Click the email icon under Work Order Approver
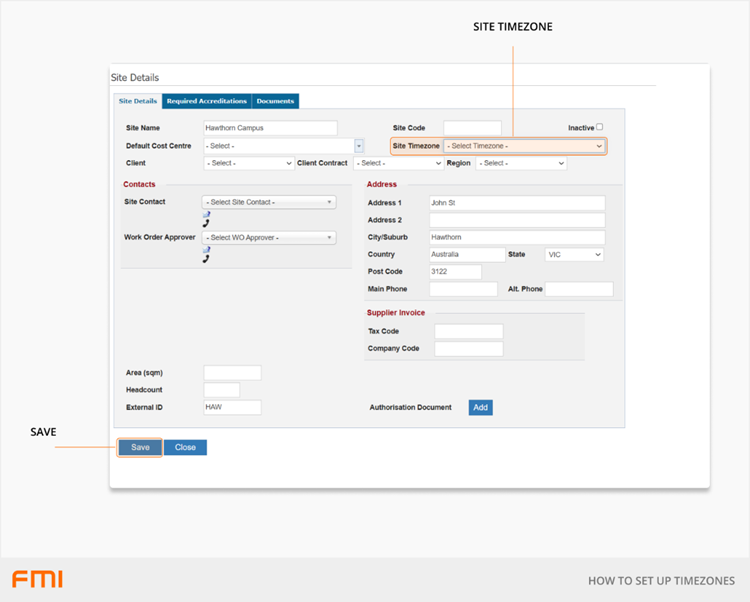Viewport: 750px width, 602px height. 206,249
